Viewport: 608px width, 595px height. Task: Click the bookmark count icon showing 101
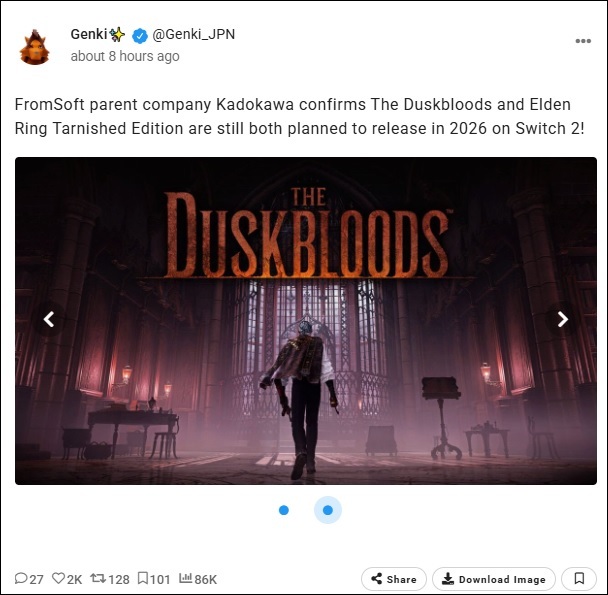143,578
